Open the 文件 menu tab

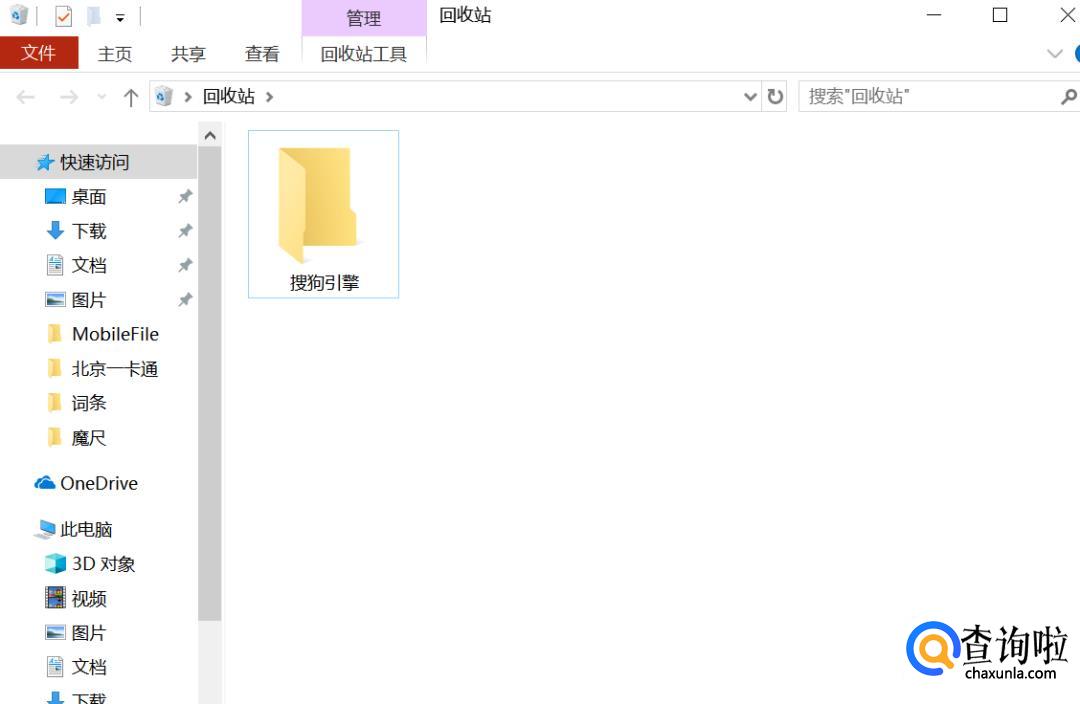click(x=39, y=53)
